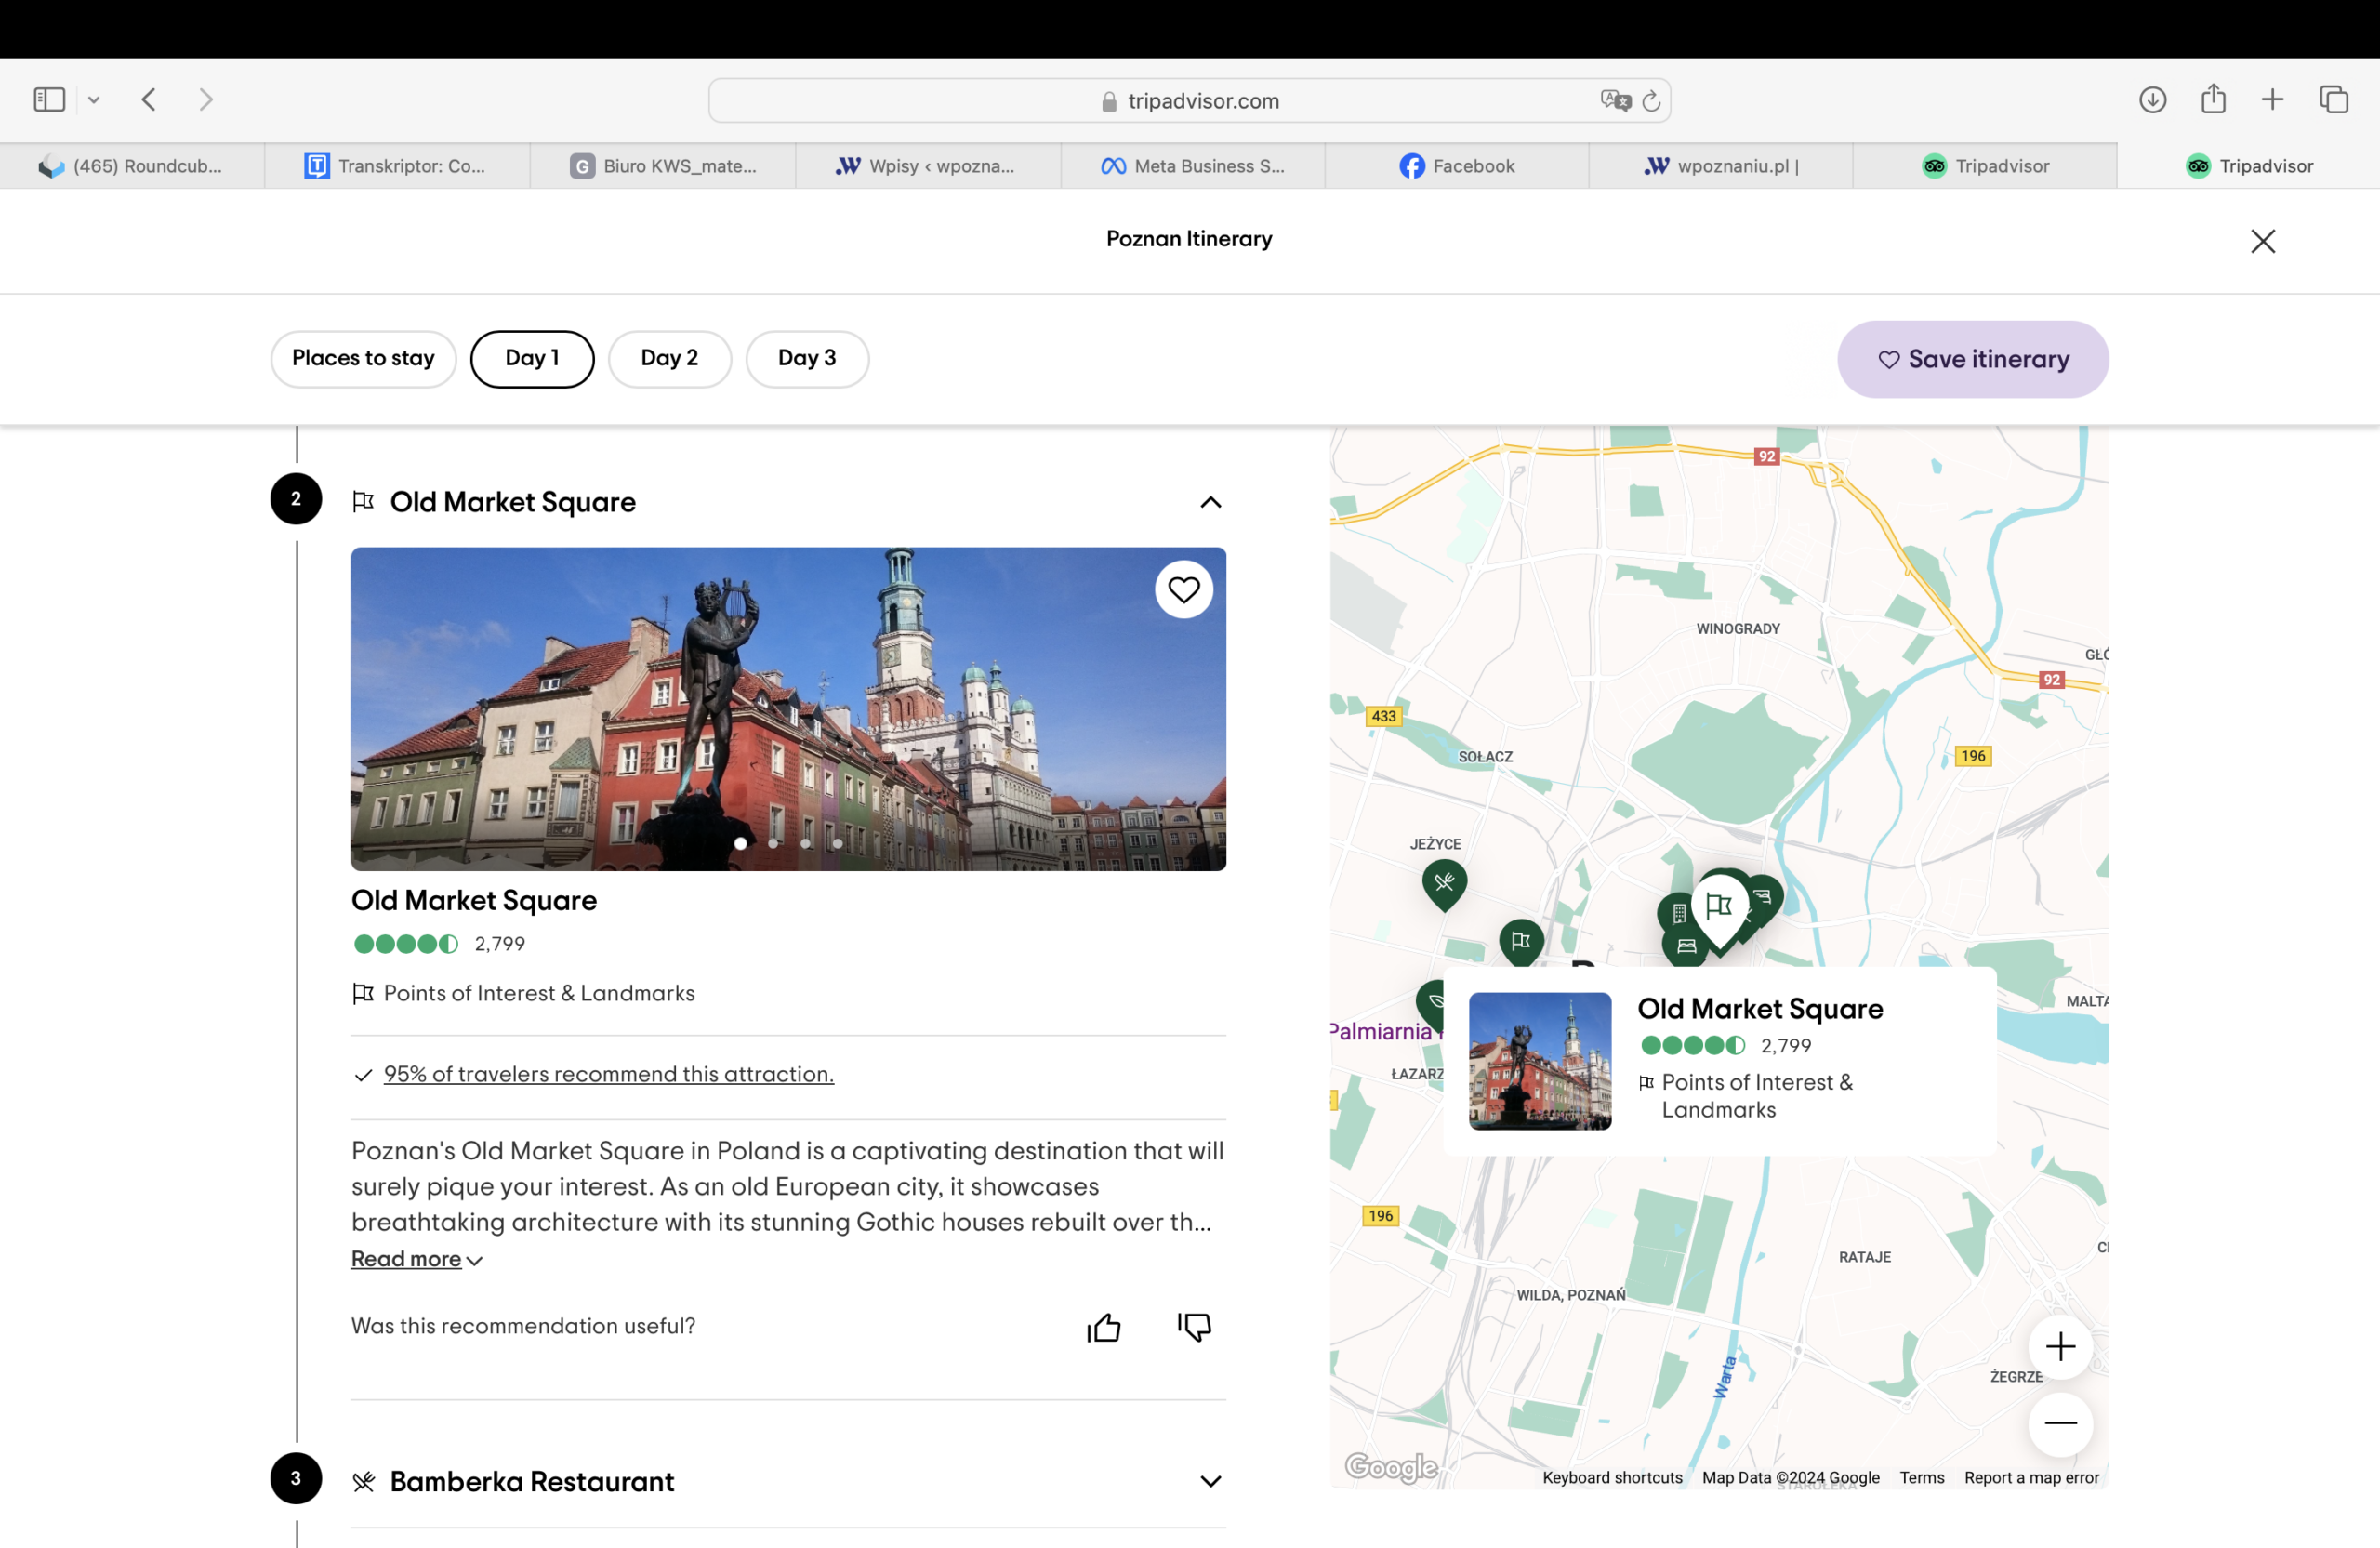This screenshot has width=2380, height=1548.
Task: Click the downloads icon in browser toolbar
Action: 2154,99
